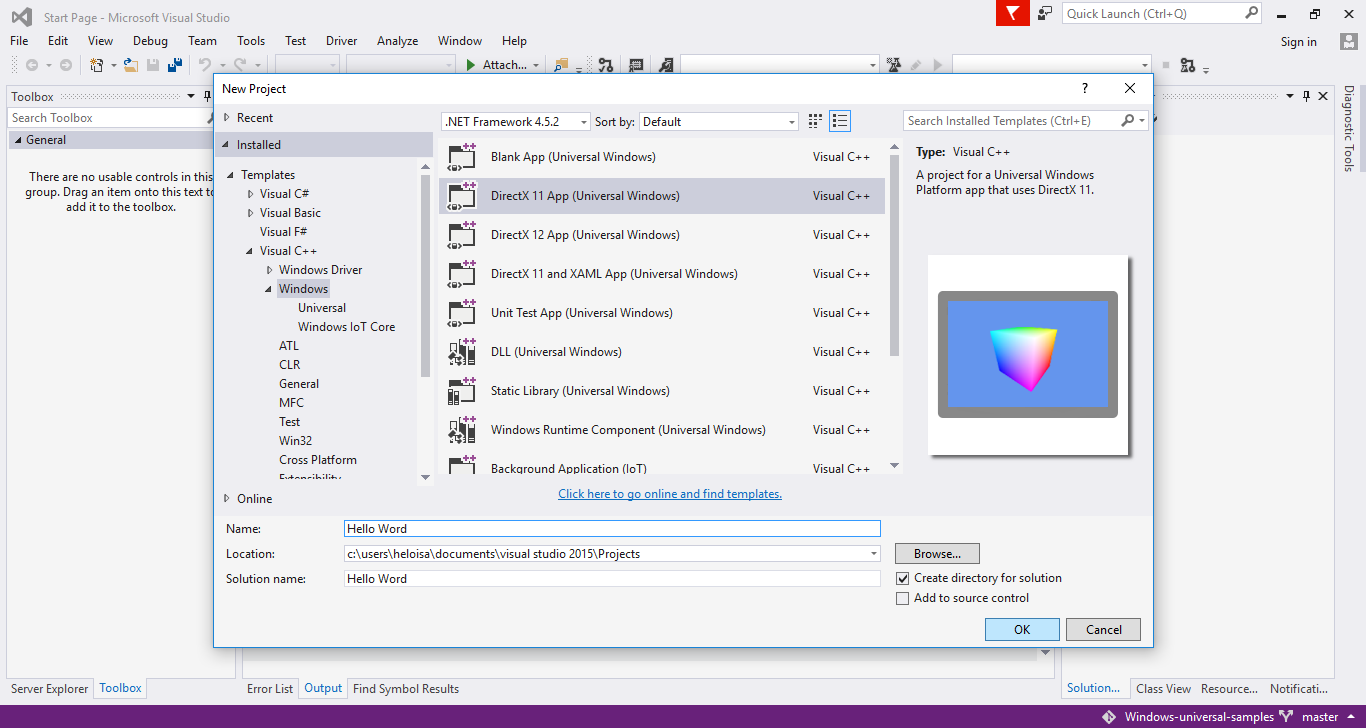Open the .NET Framework version dropdown
This screenshot has width=1366, height=728.
pyautogui.click(x=516, y=122)
